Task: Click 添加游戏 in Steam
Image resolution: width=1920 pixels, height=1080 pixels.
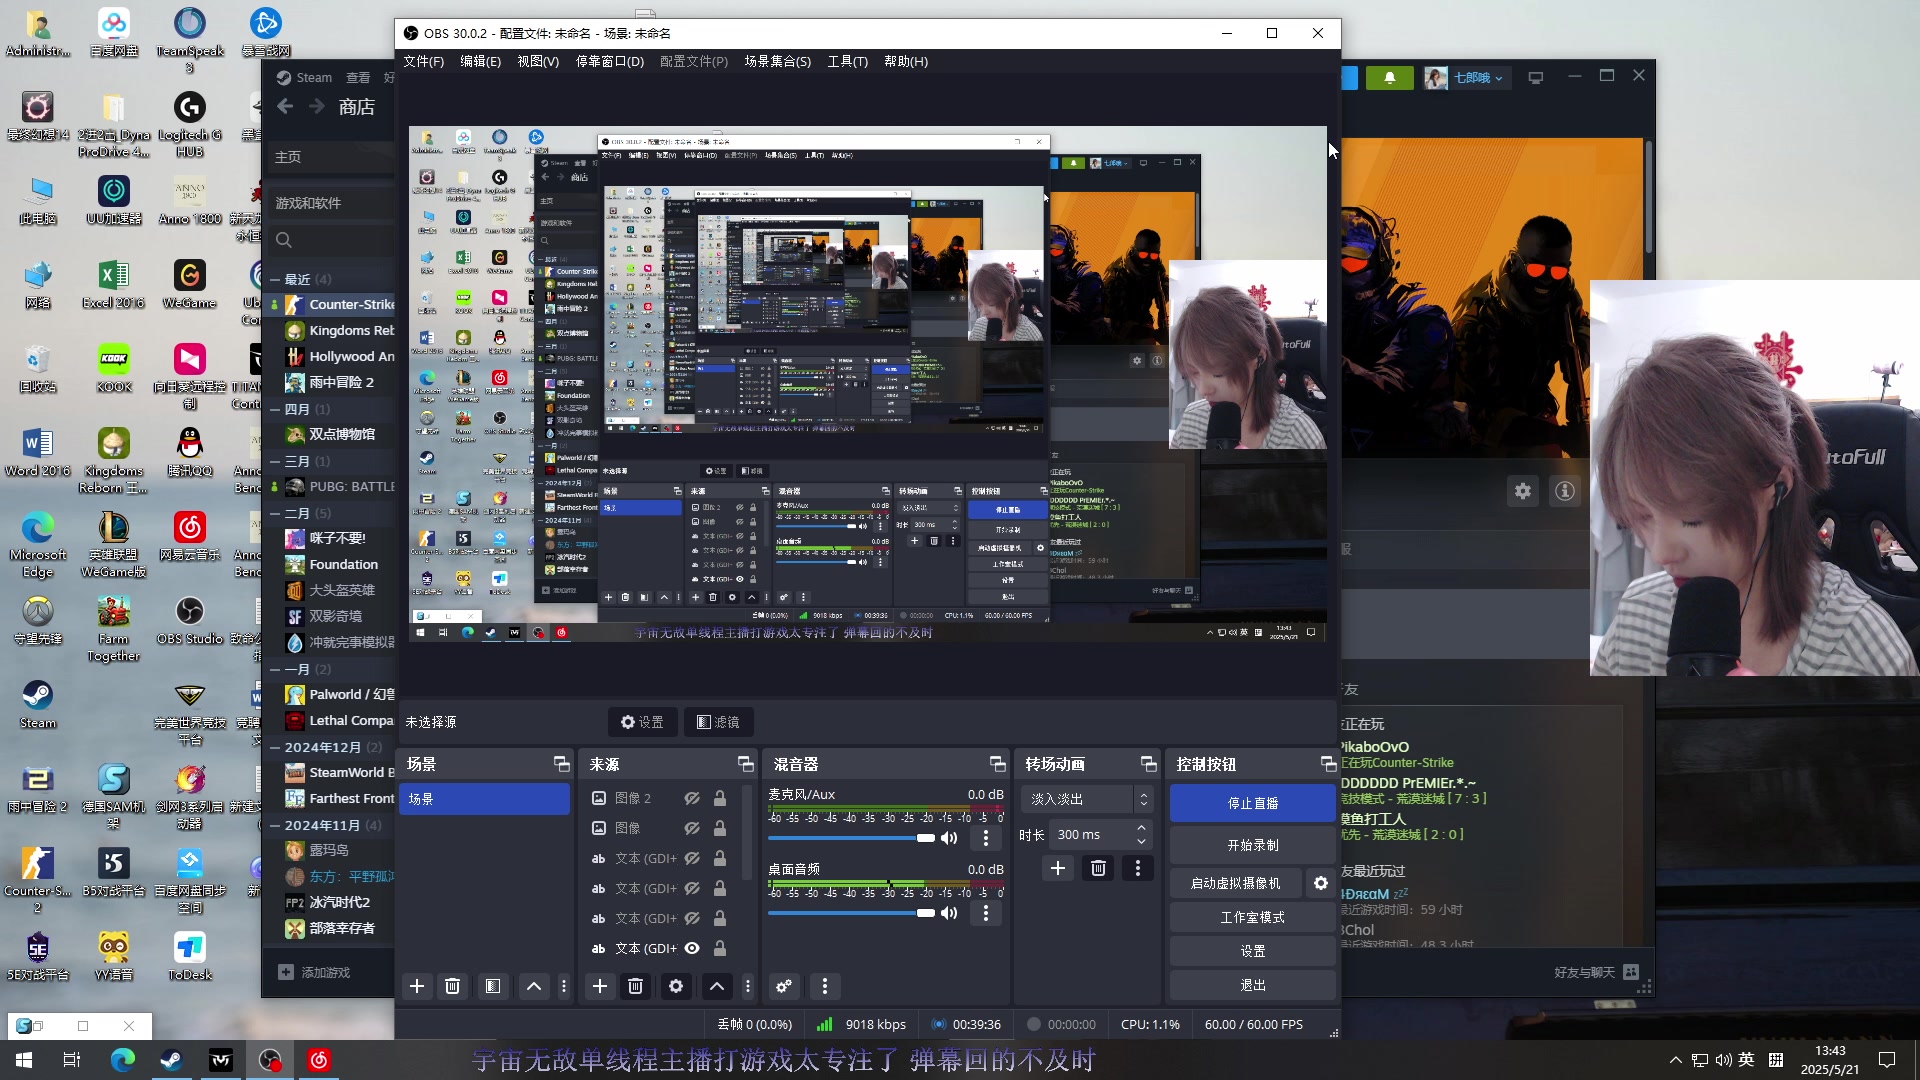Action: point(315,972)
